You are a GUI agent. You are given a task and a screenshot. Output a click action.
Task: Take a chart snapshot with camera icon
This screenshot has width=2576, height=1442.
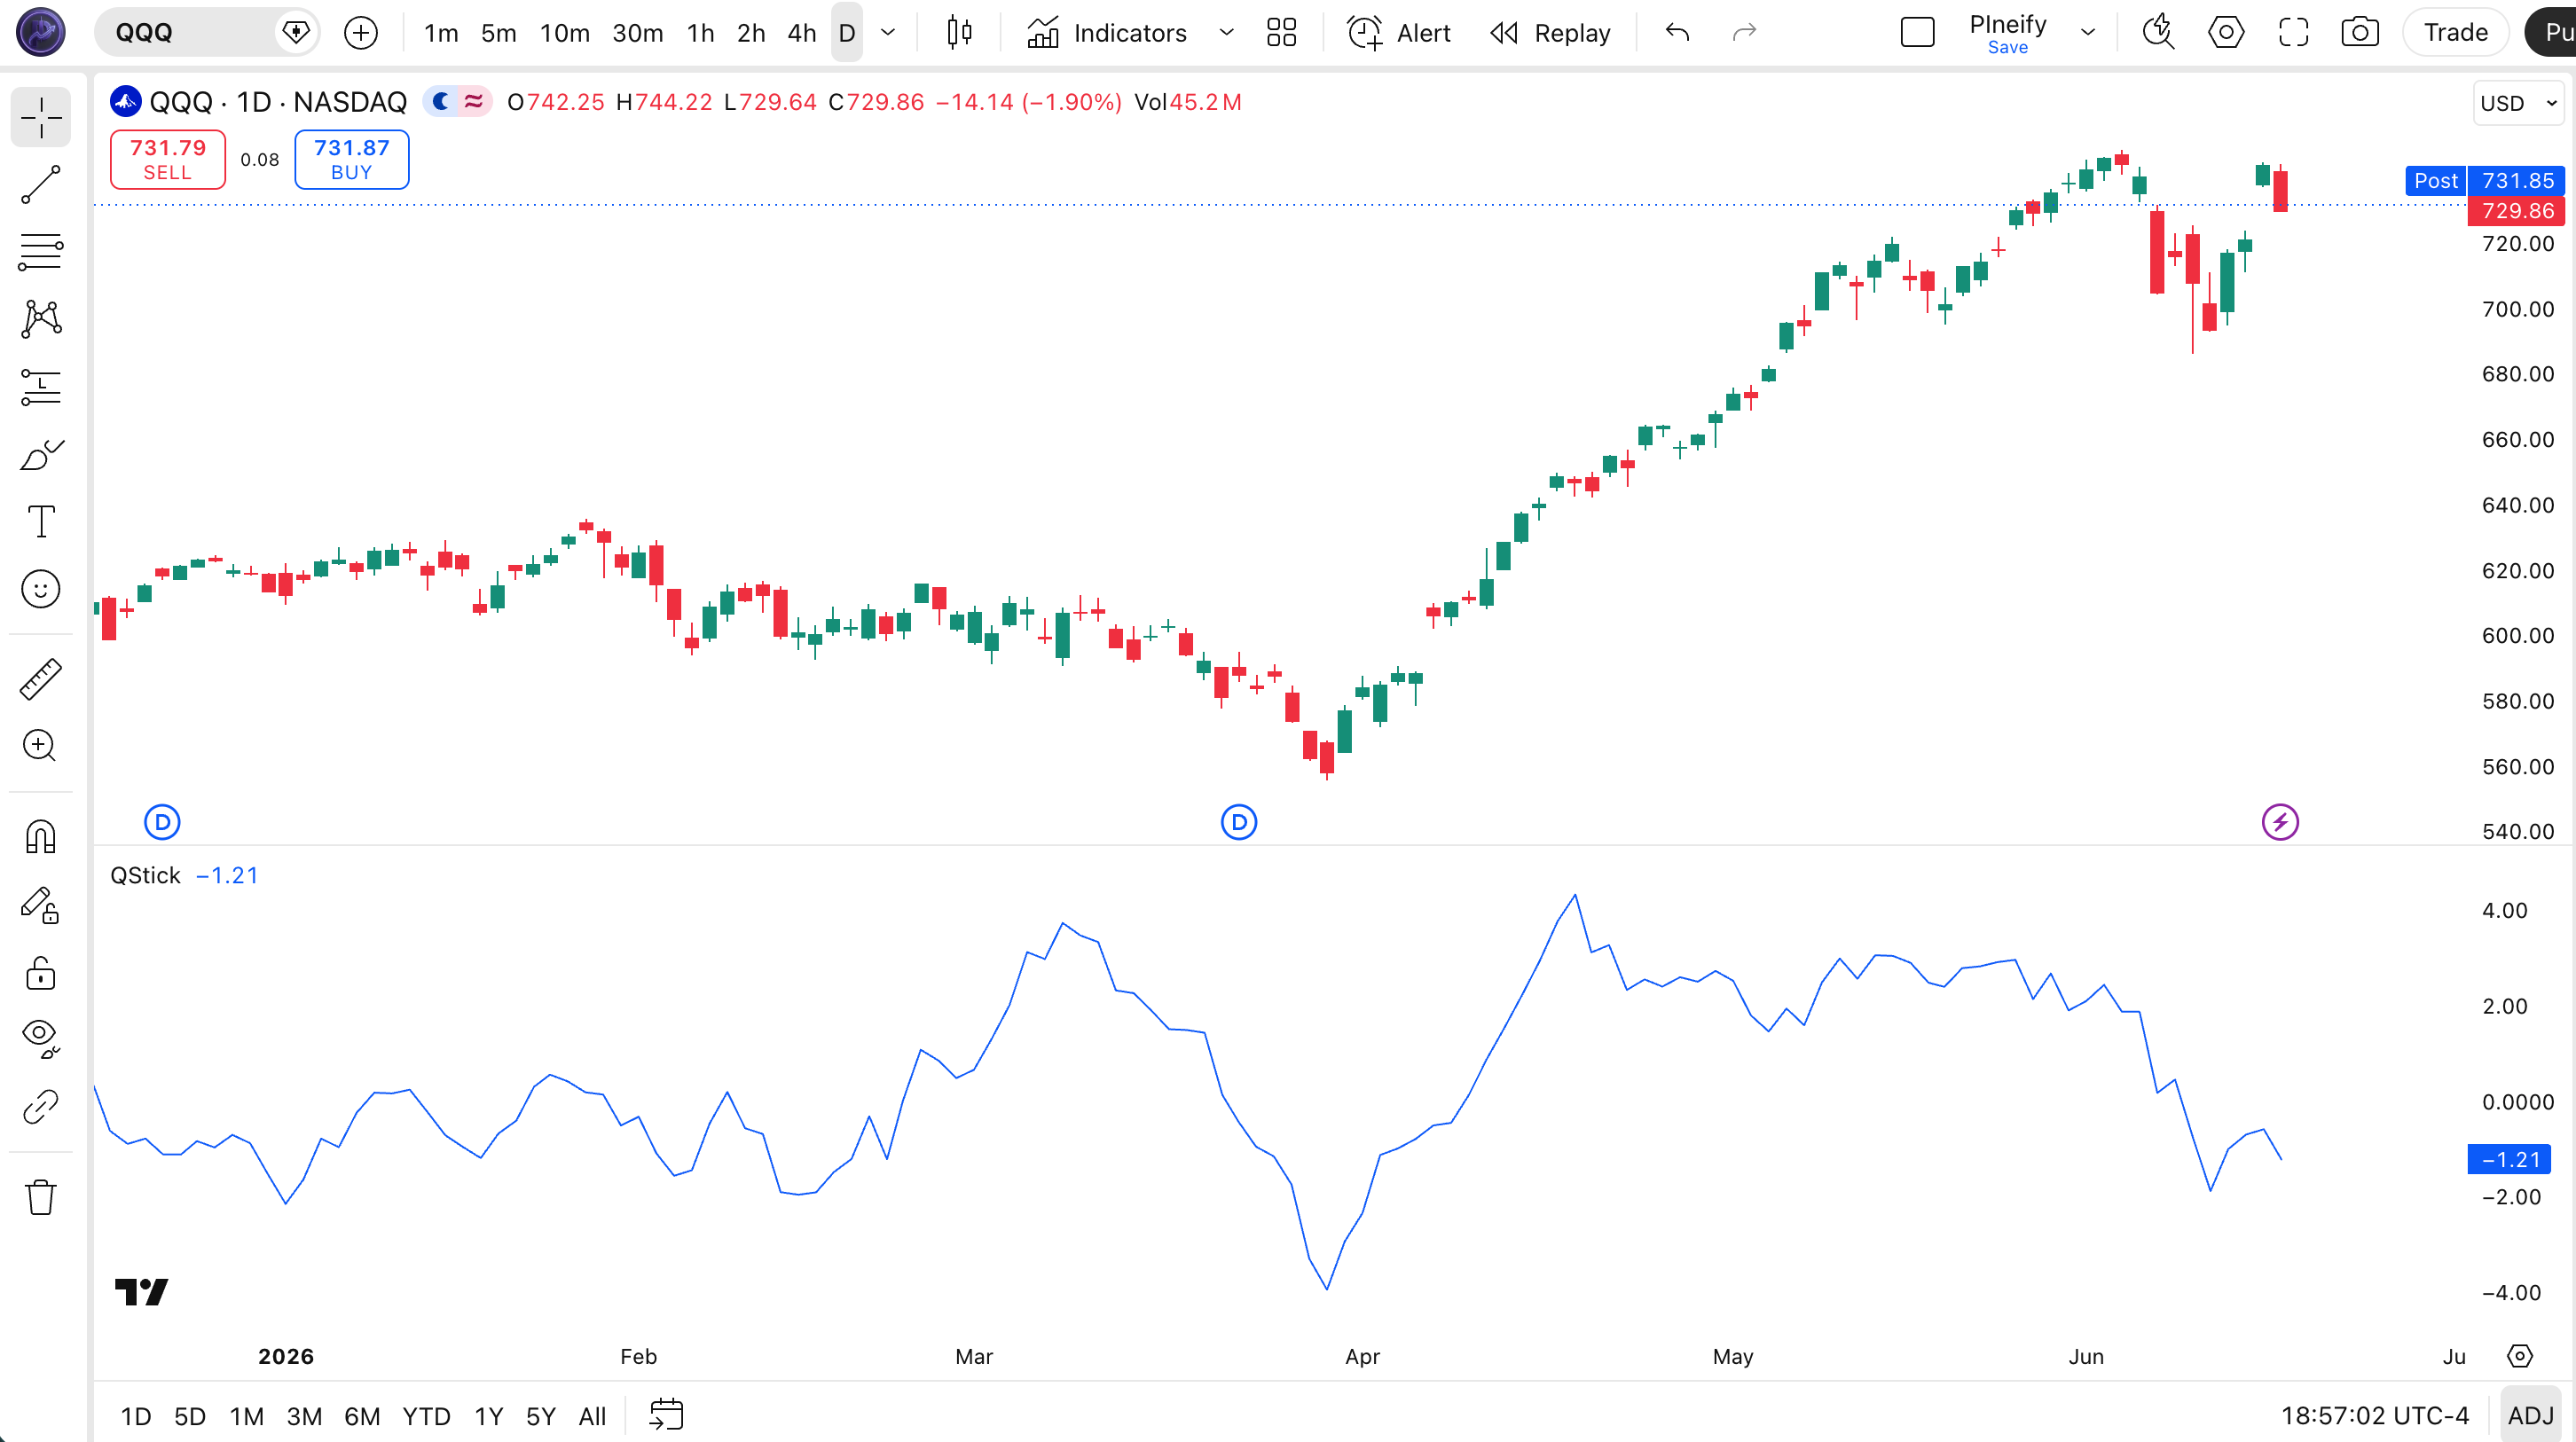tap(2360, 33)
